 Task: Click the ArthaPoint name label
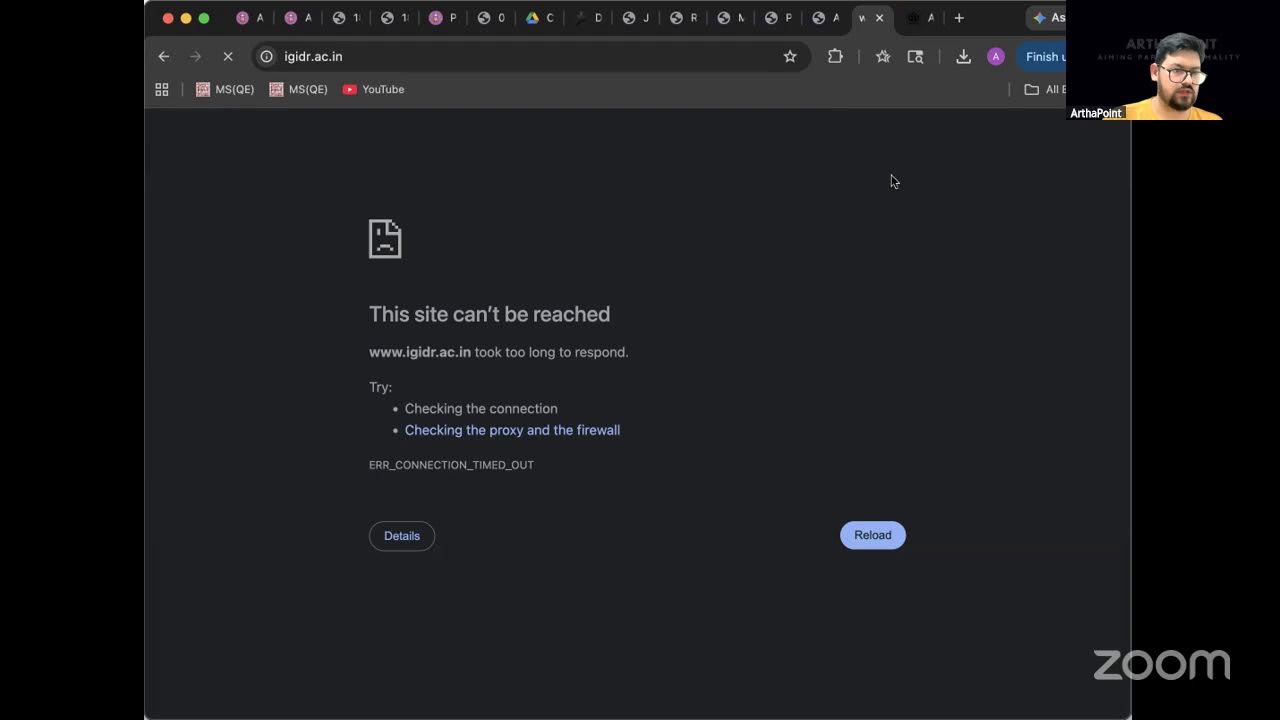(x=1096, y=113)
